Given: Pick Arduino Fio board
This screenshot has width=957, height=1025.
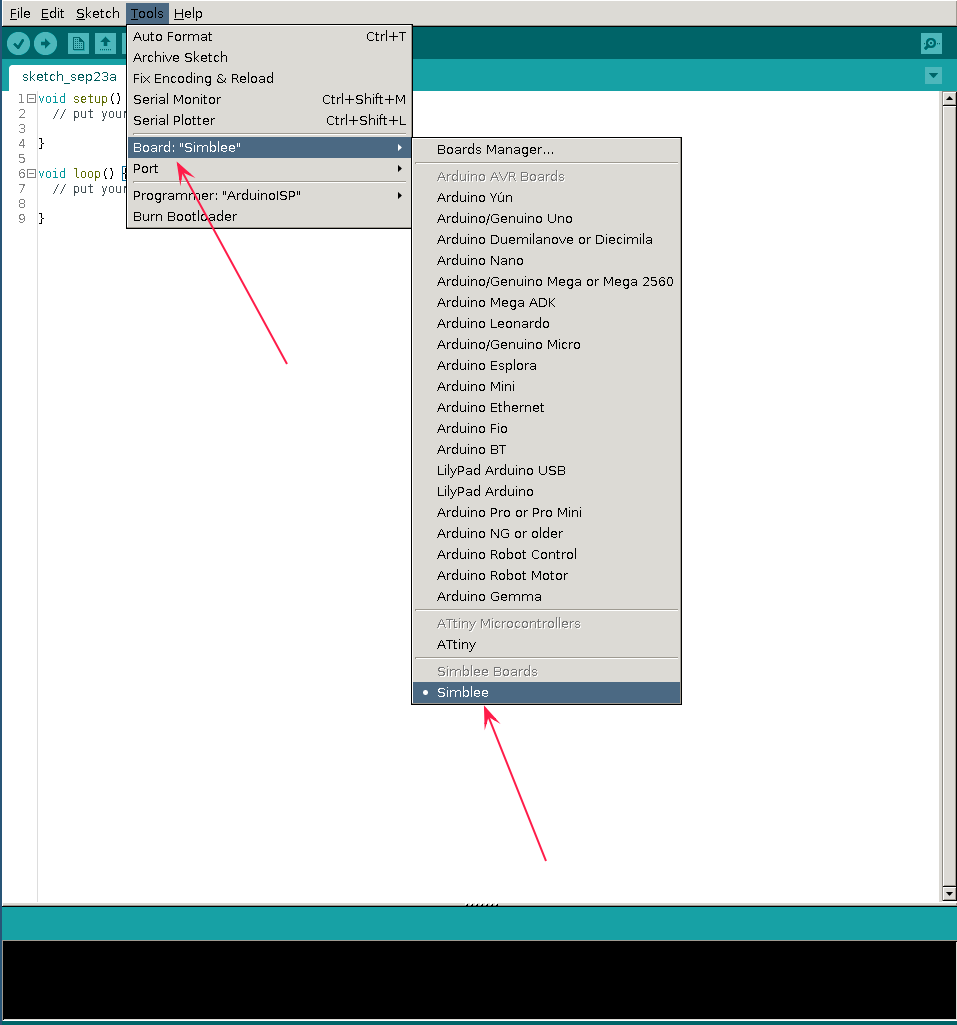Looking at the screenshot, I should (x=546, y=428).
